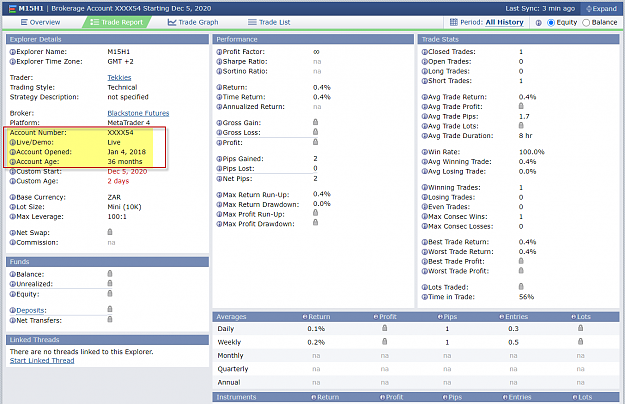Click info icon next to Max Leverage
The width and height of the screenshot is (625, 404).
[x=12, y=217]
